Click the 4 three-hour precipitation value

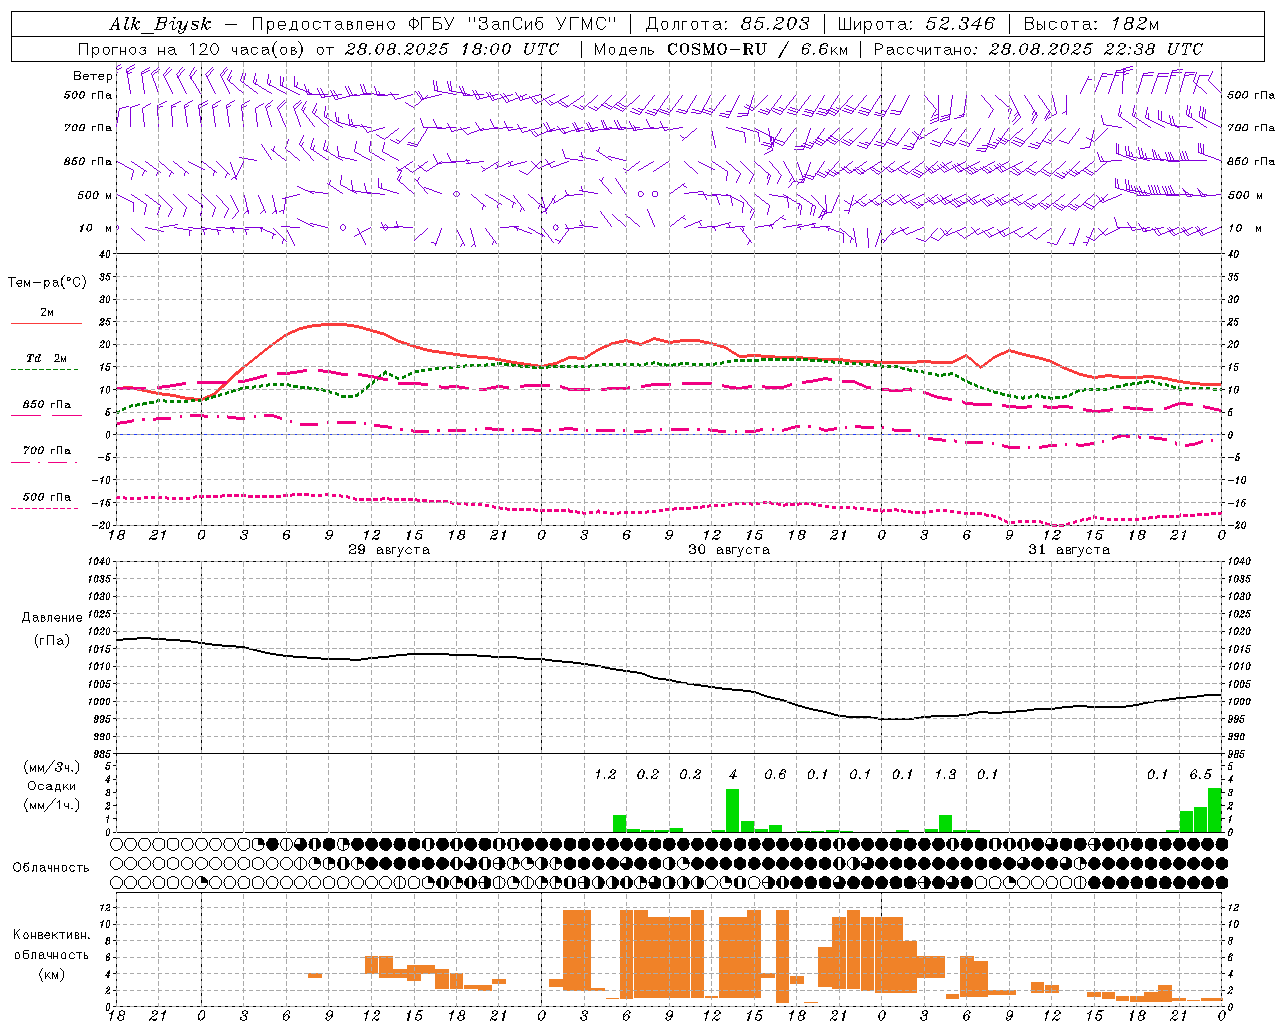click(x=733, y=775)
